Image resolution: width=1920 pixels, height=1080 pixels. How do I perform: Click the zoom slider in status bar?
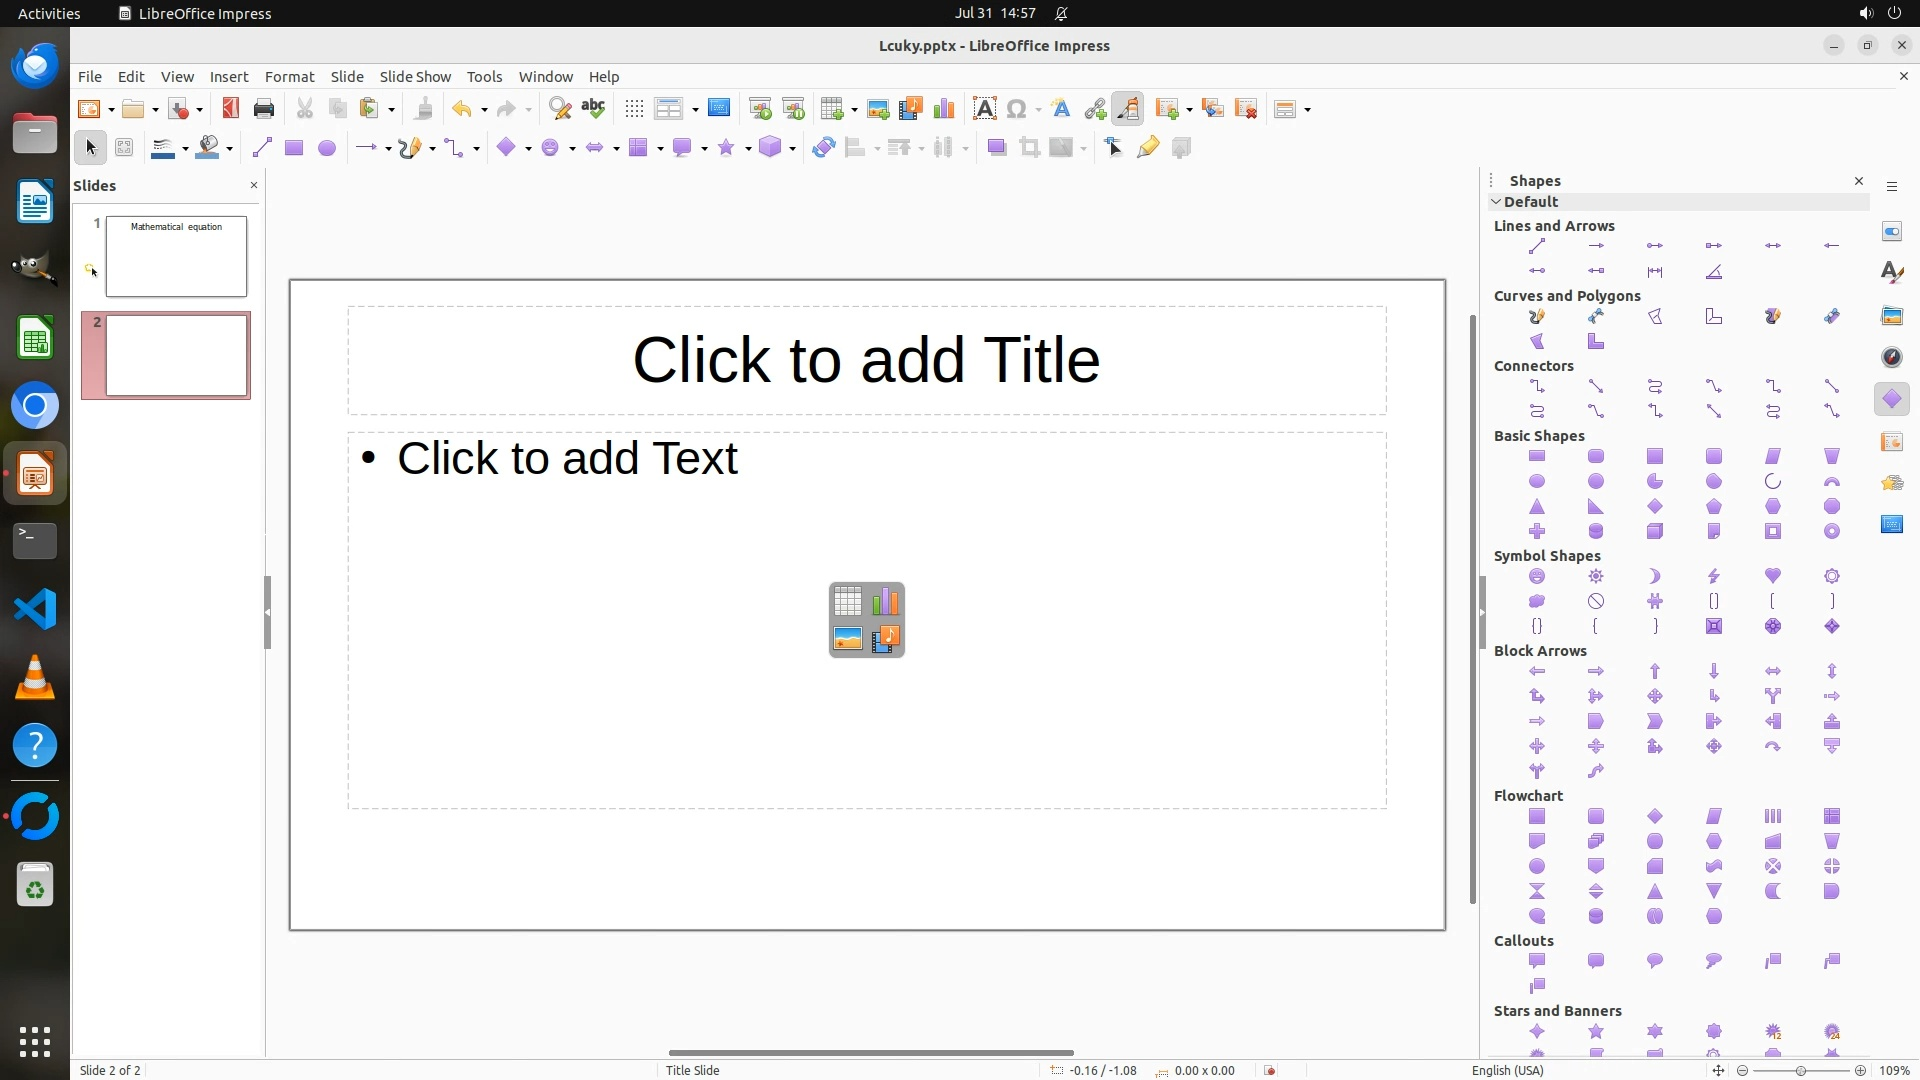[x=1801, y=1070]
